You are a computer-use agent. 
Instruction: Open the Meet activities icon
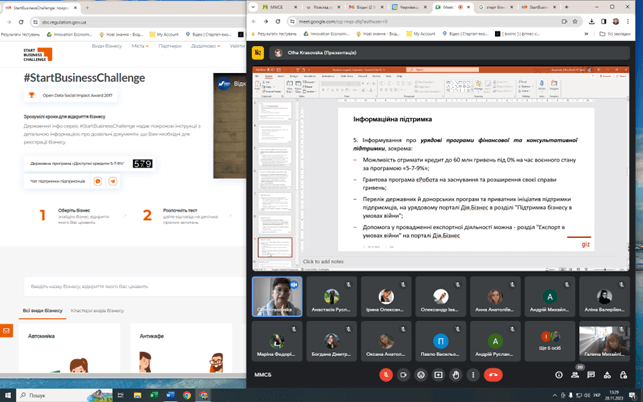607,375
